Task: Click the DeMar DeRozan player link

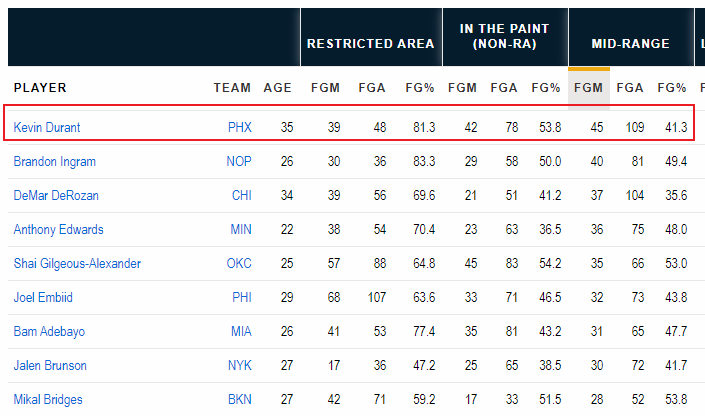Action: tap(56, 196)
